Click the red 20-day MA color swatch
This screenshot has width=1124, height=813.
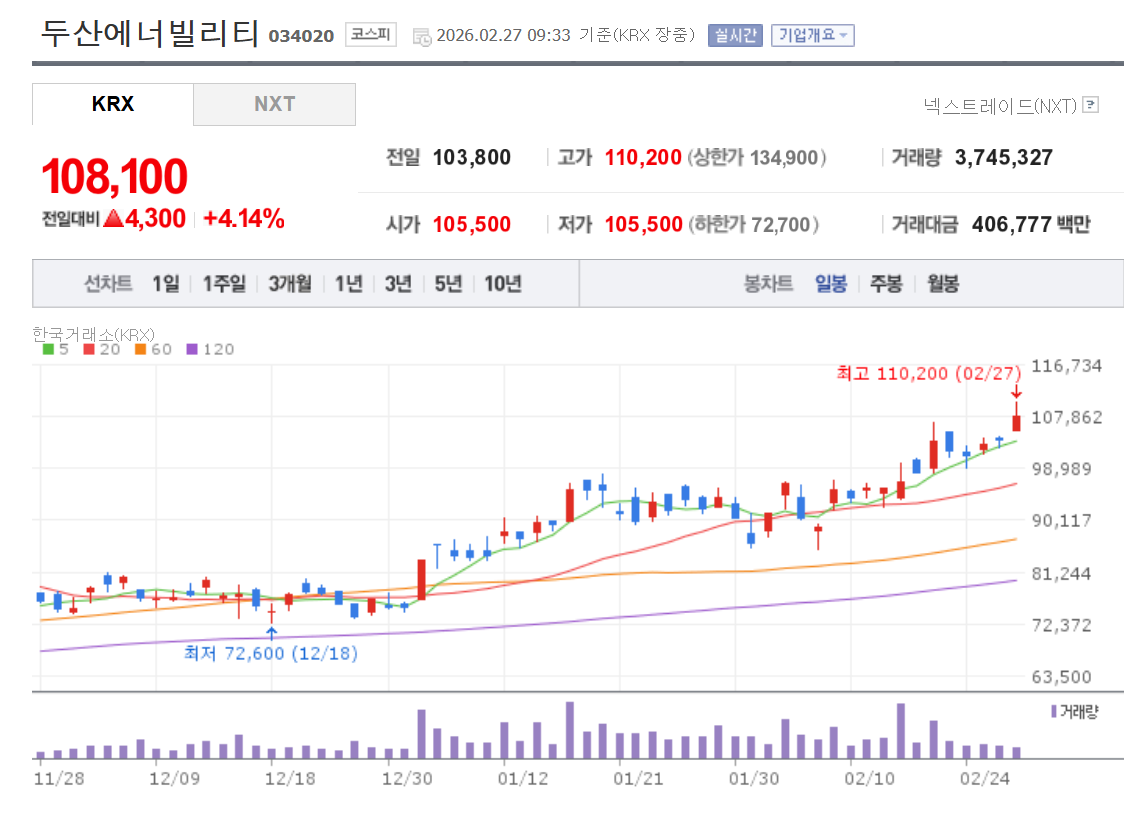[87, 348]
